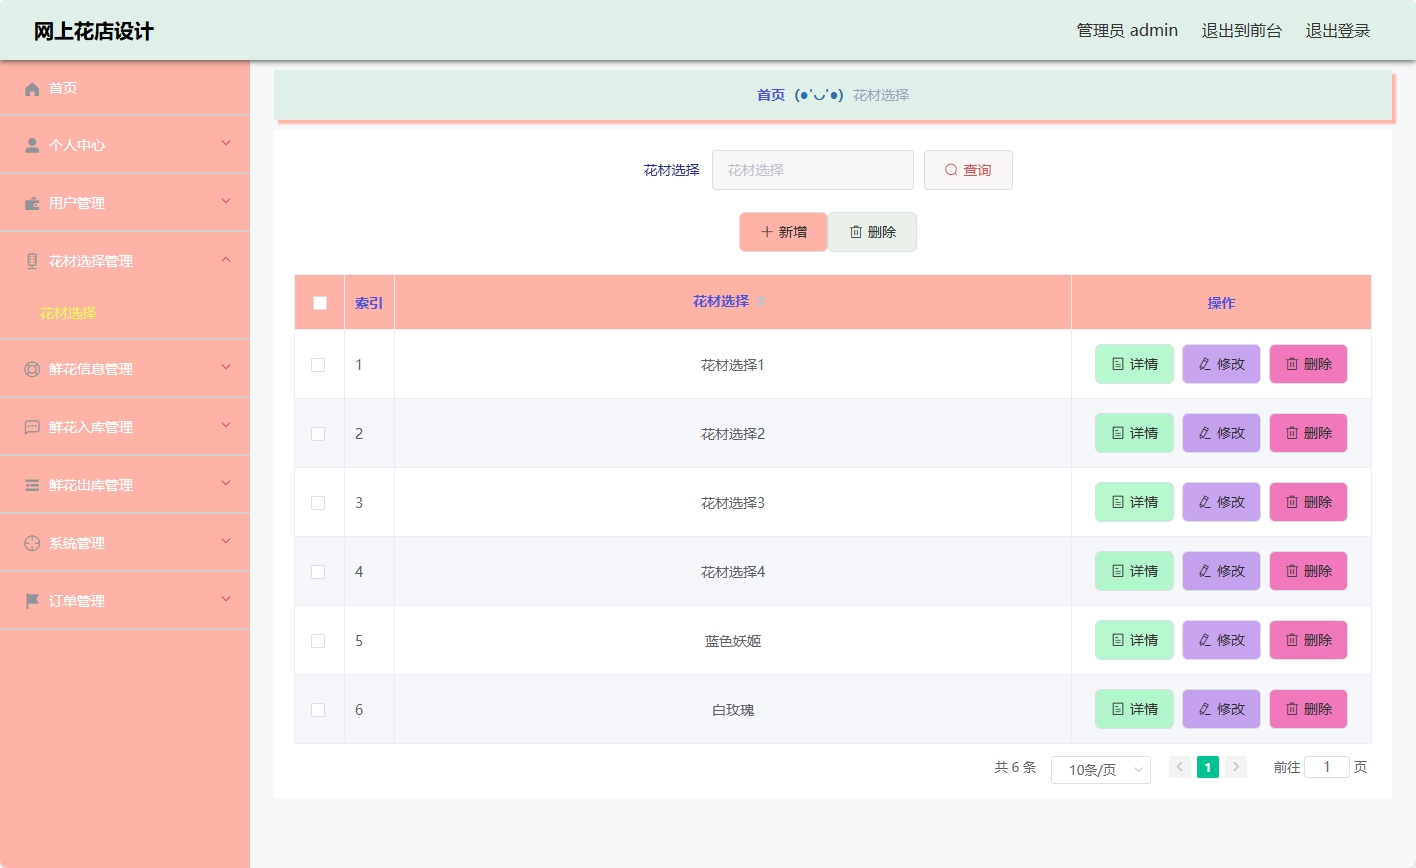Screen dimensions: 1416x868
Task: Check the row checkbox for 蓝色妖姬
Action: (x=319, y=640)
